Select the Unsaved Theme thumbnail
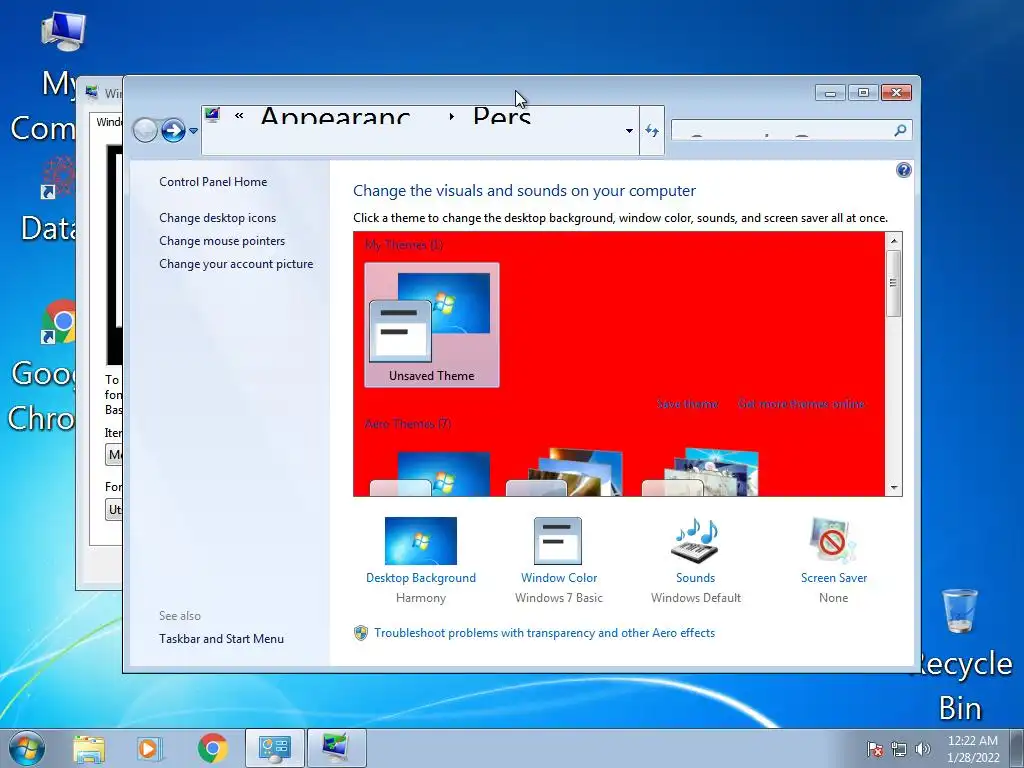 tap(432, 325)
